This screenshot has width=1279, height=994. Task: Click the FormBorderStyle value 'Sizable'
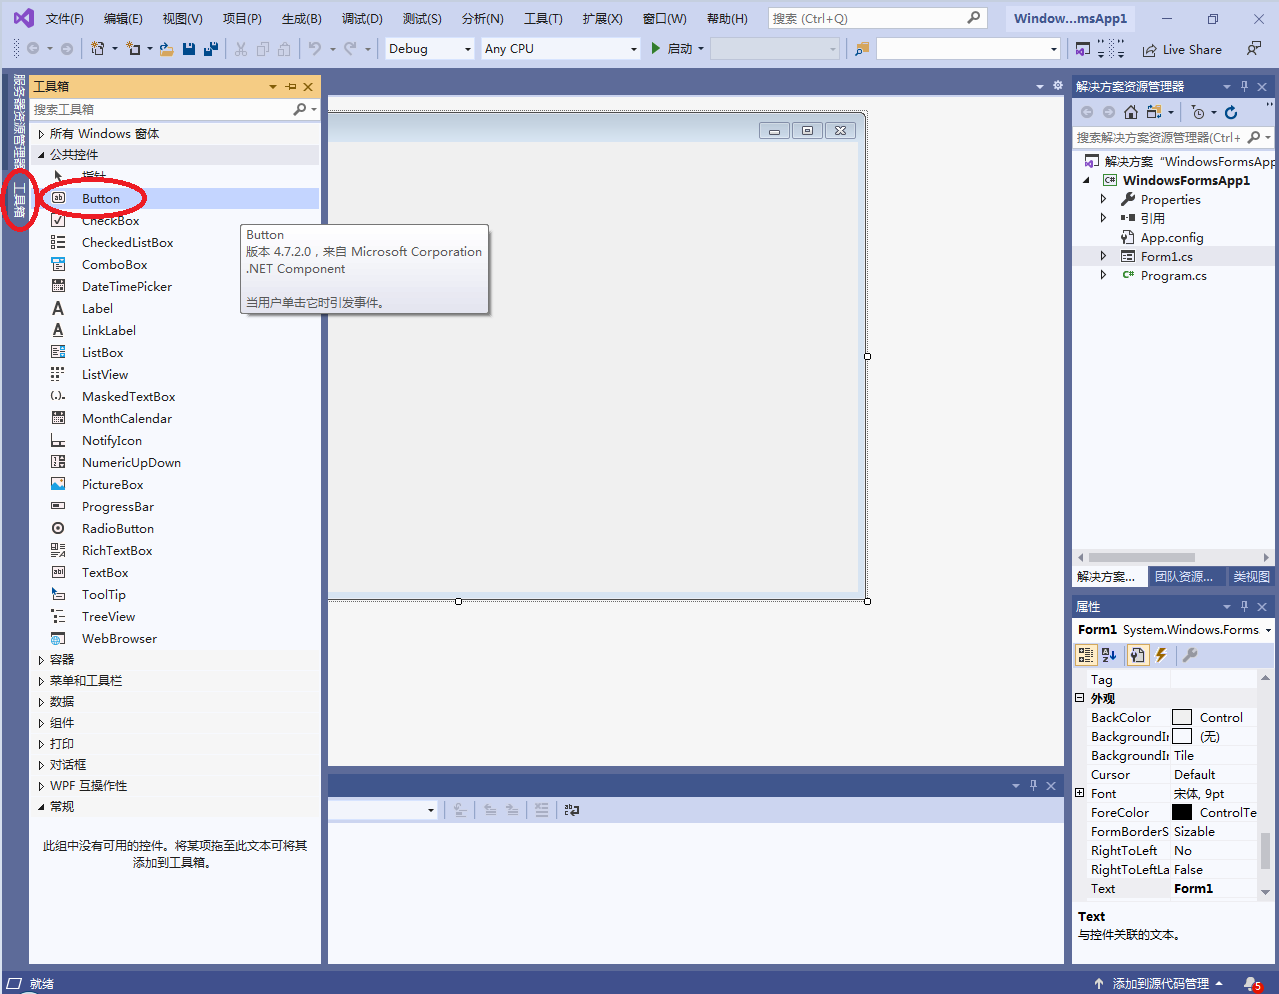point(1194,831)
